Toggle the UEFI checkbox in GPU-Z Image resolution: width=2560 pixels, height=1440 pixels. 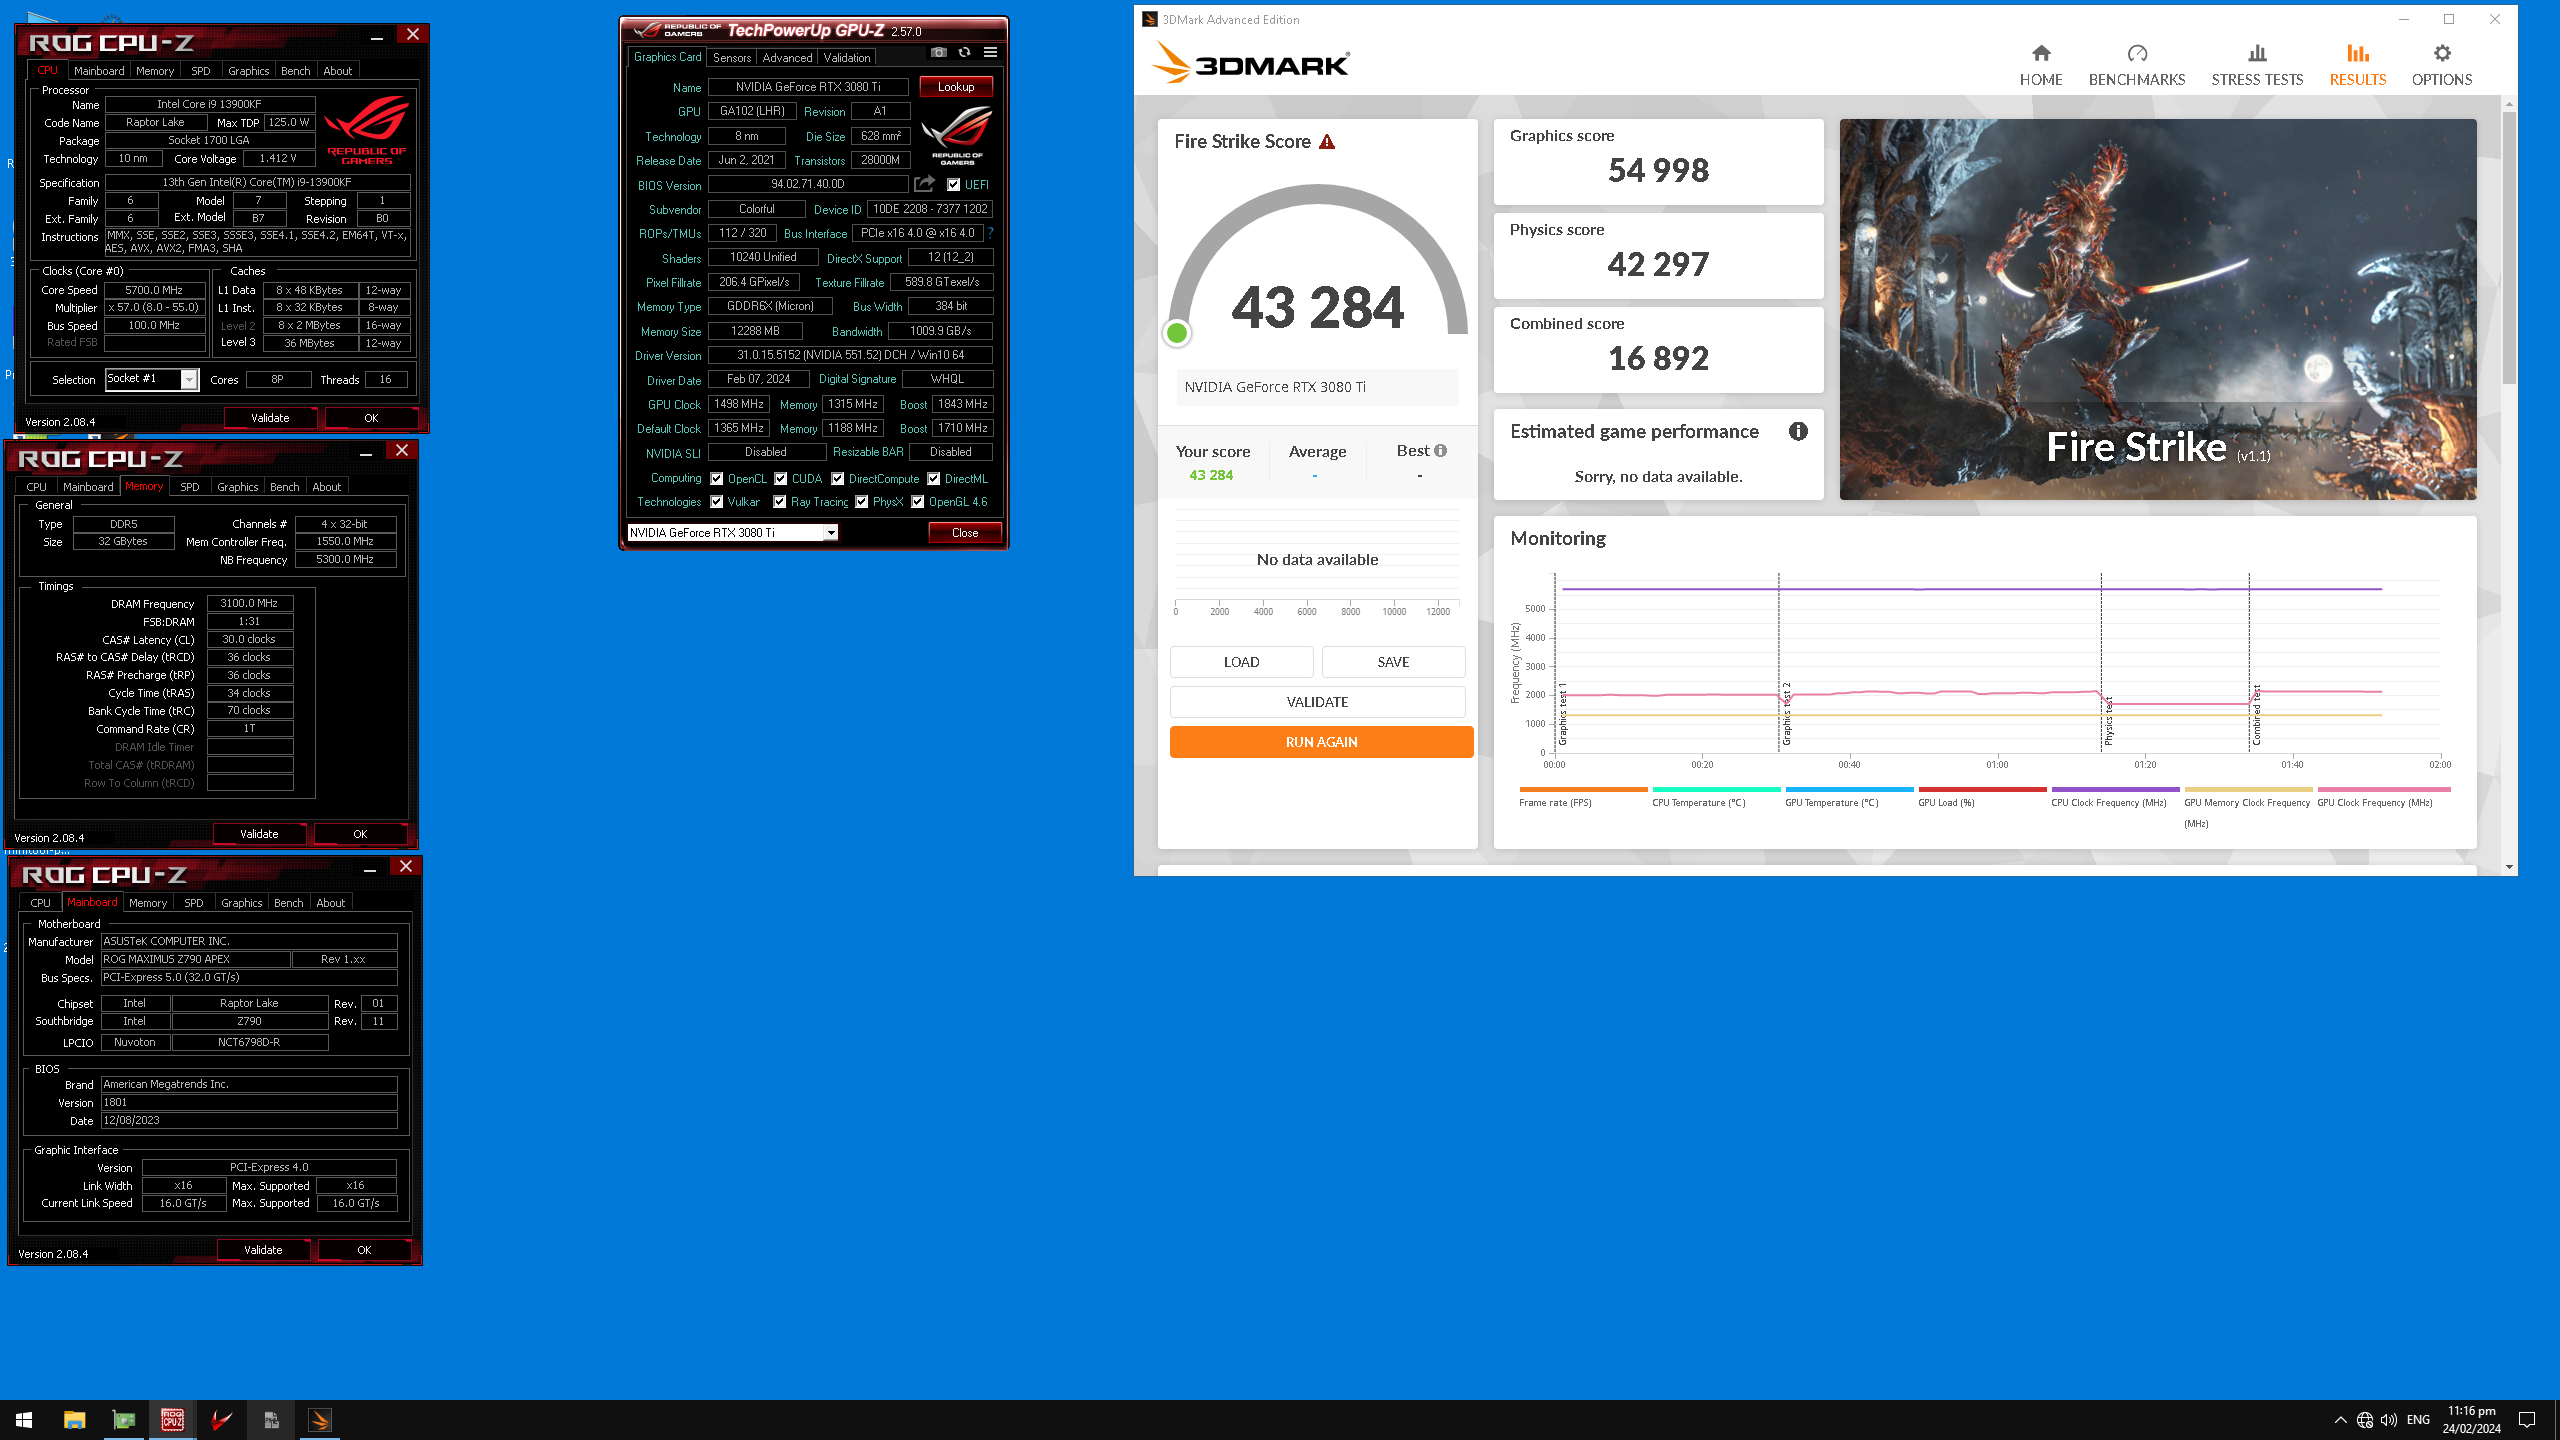point(954,185)
